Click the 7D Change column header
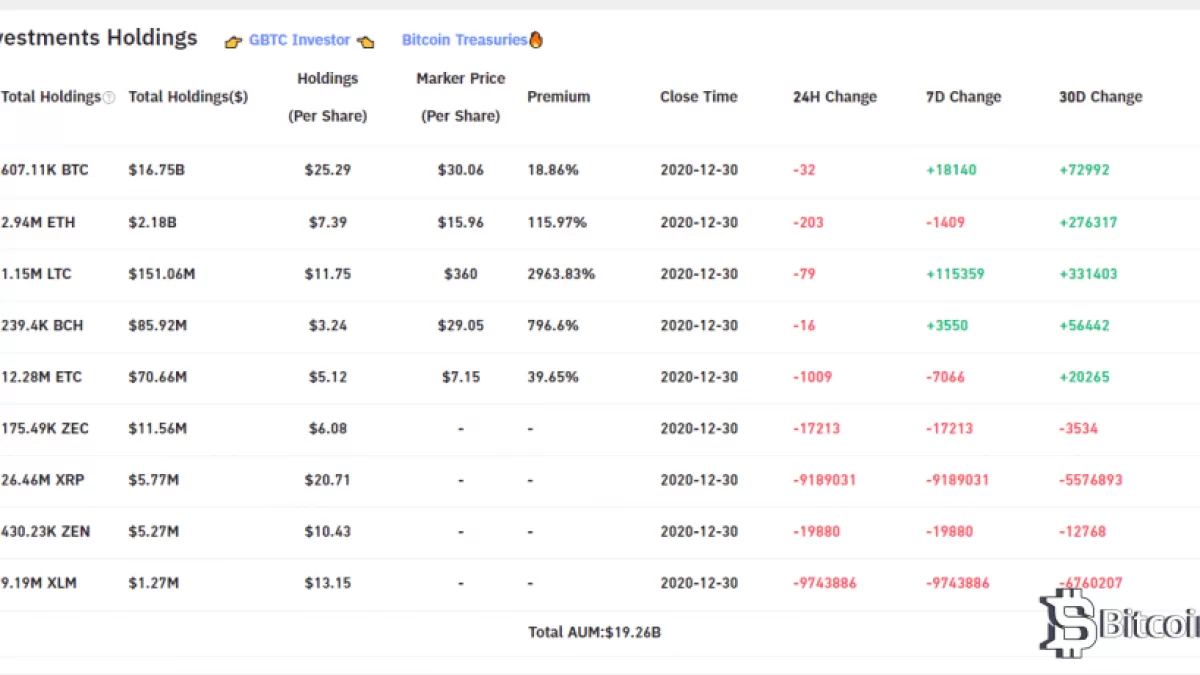This screenshot has width=1200, height=675. [963, 97]
